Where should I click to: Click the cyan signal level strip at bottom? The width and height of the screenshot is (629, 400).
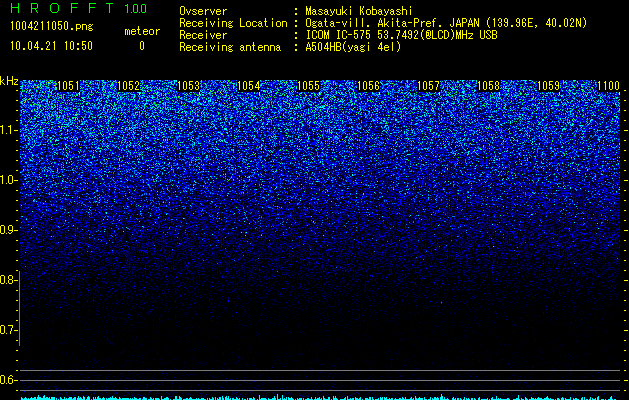pos(320,398)
